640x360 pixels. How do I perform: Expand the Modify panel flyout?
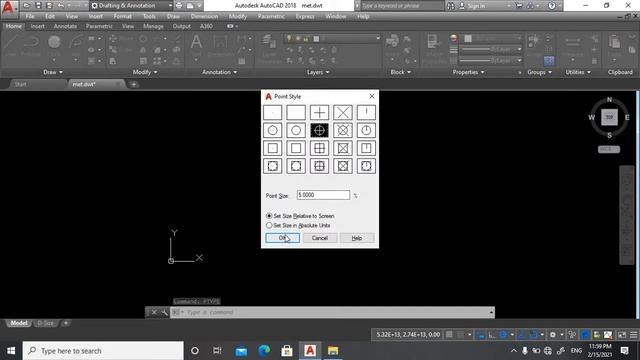click(x=145, y=72)
